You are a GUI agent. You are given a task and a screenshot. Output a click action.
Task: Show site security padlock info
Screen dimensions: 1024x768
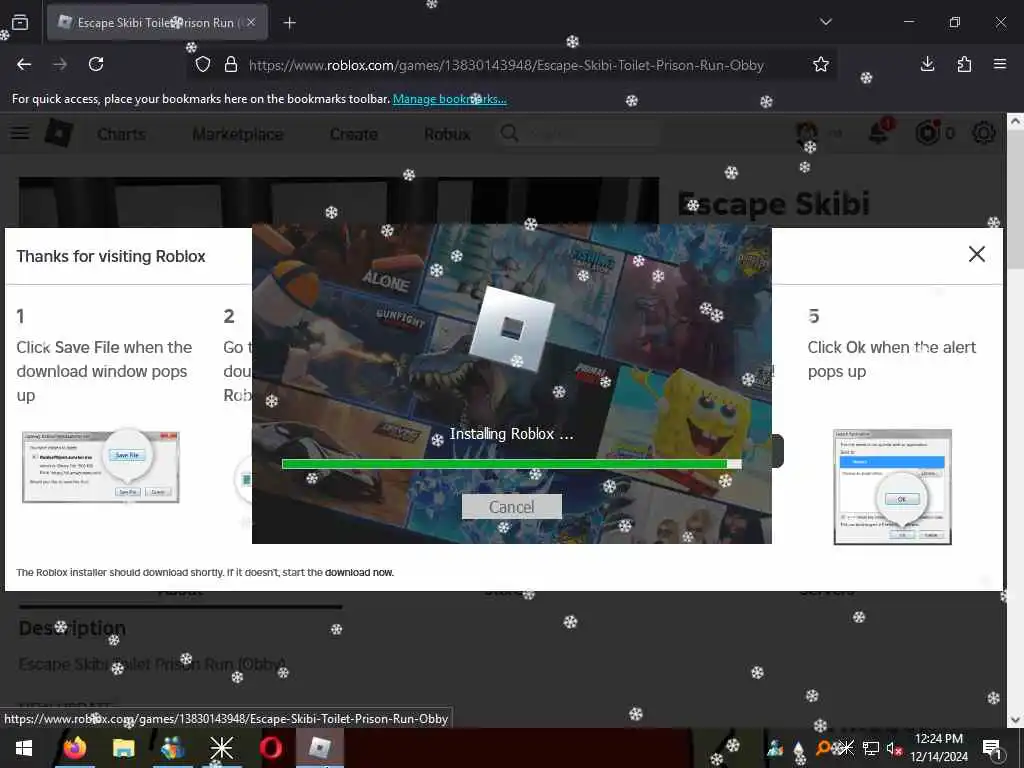click(231, 65)
